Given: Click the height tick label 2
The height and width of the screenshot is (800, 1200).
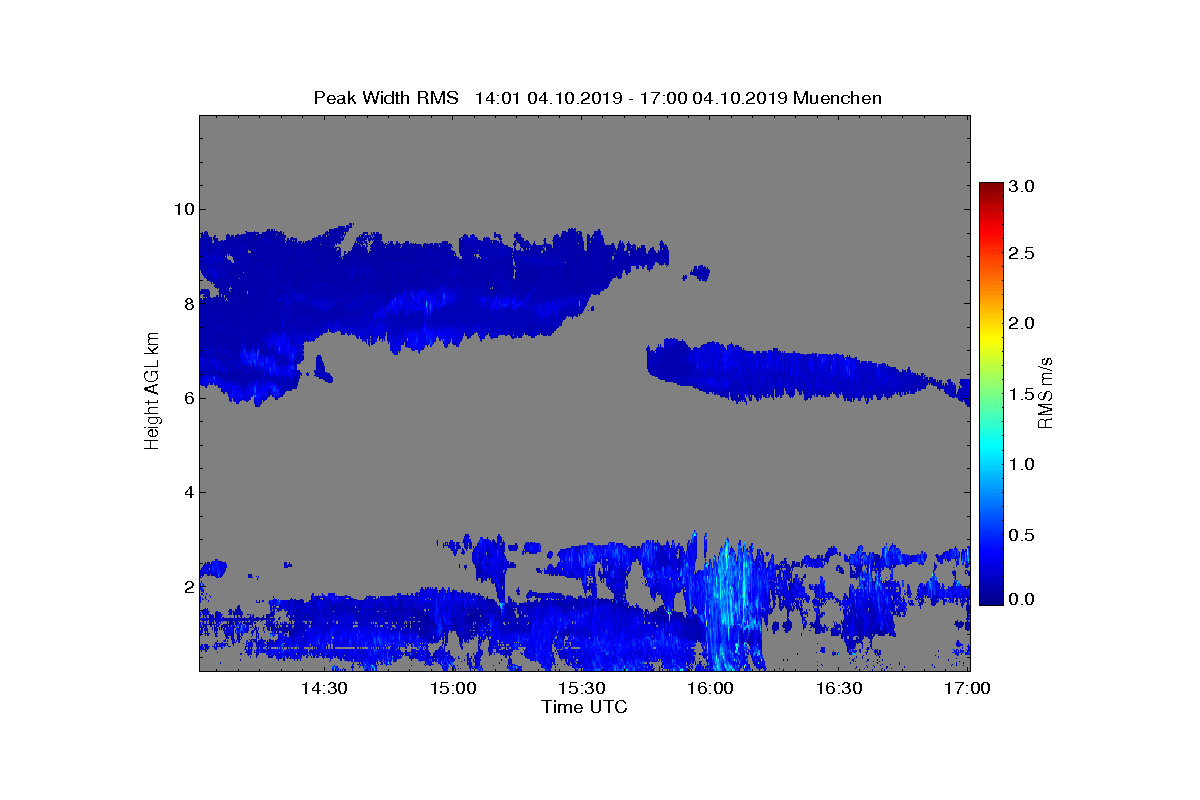Looking at the screenshot, I should (188, 586).
